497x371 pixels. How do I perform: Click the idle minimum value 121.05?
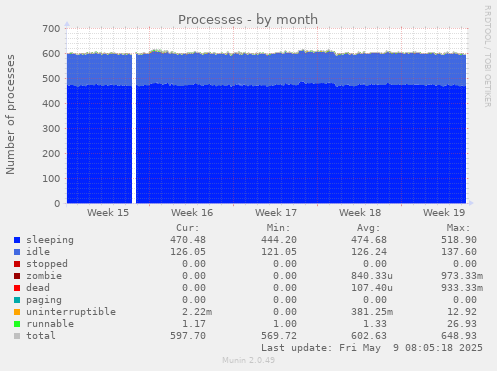(x=279, y=252)
